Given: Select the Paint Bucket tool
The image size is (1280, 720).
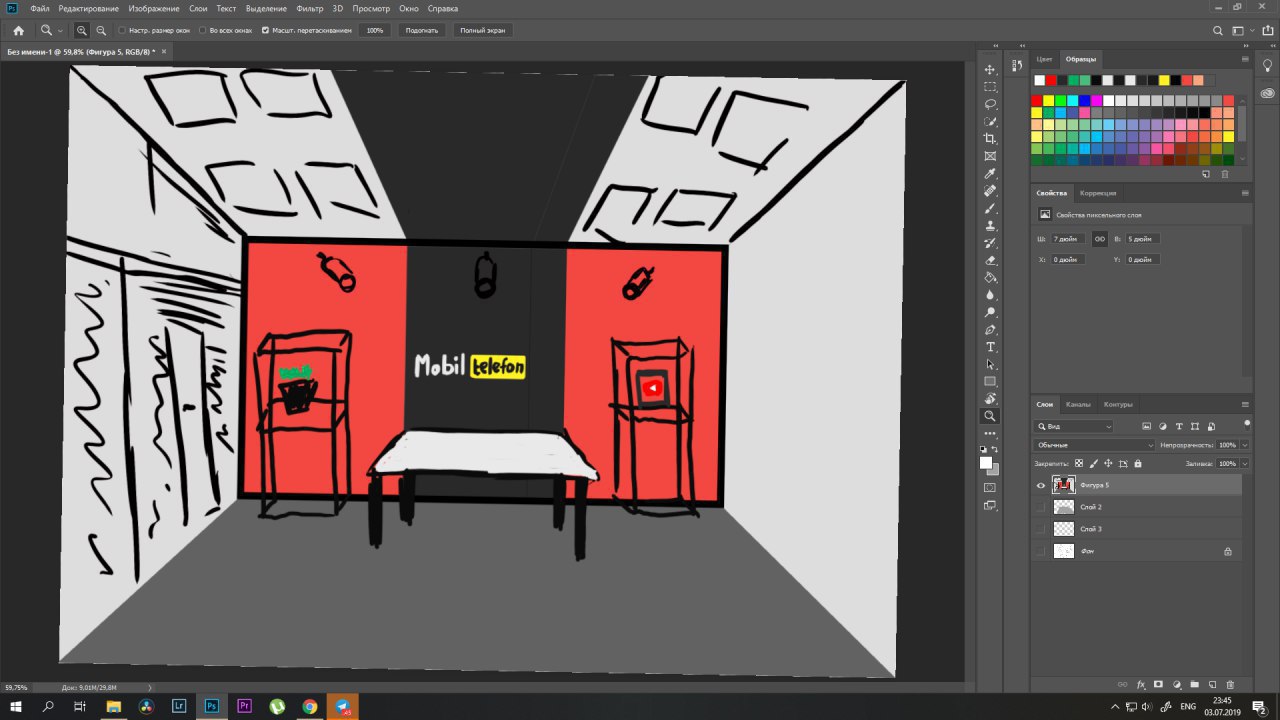Looking at the screenshot, I should click(x=990, y=278).
